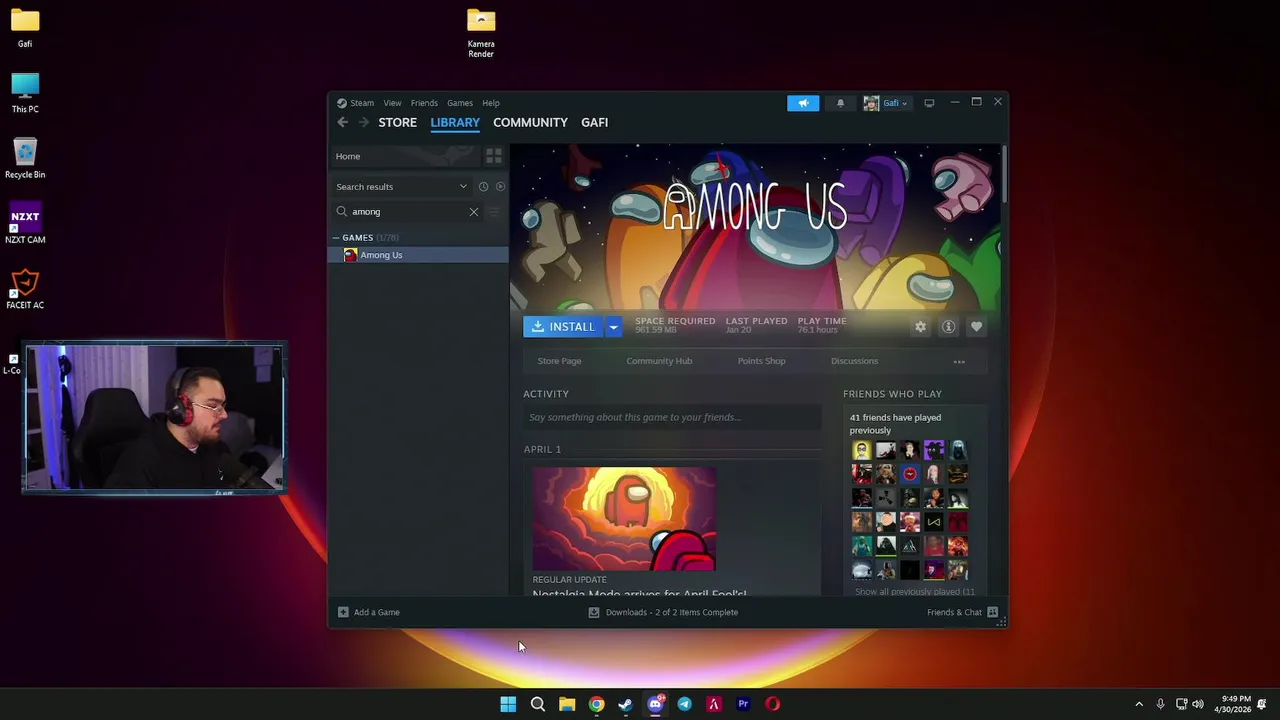Open the Search results collection dropdown
The image size is (1280, 720).
tap(401, 187)
